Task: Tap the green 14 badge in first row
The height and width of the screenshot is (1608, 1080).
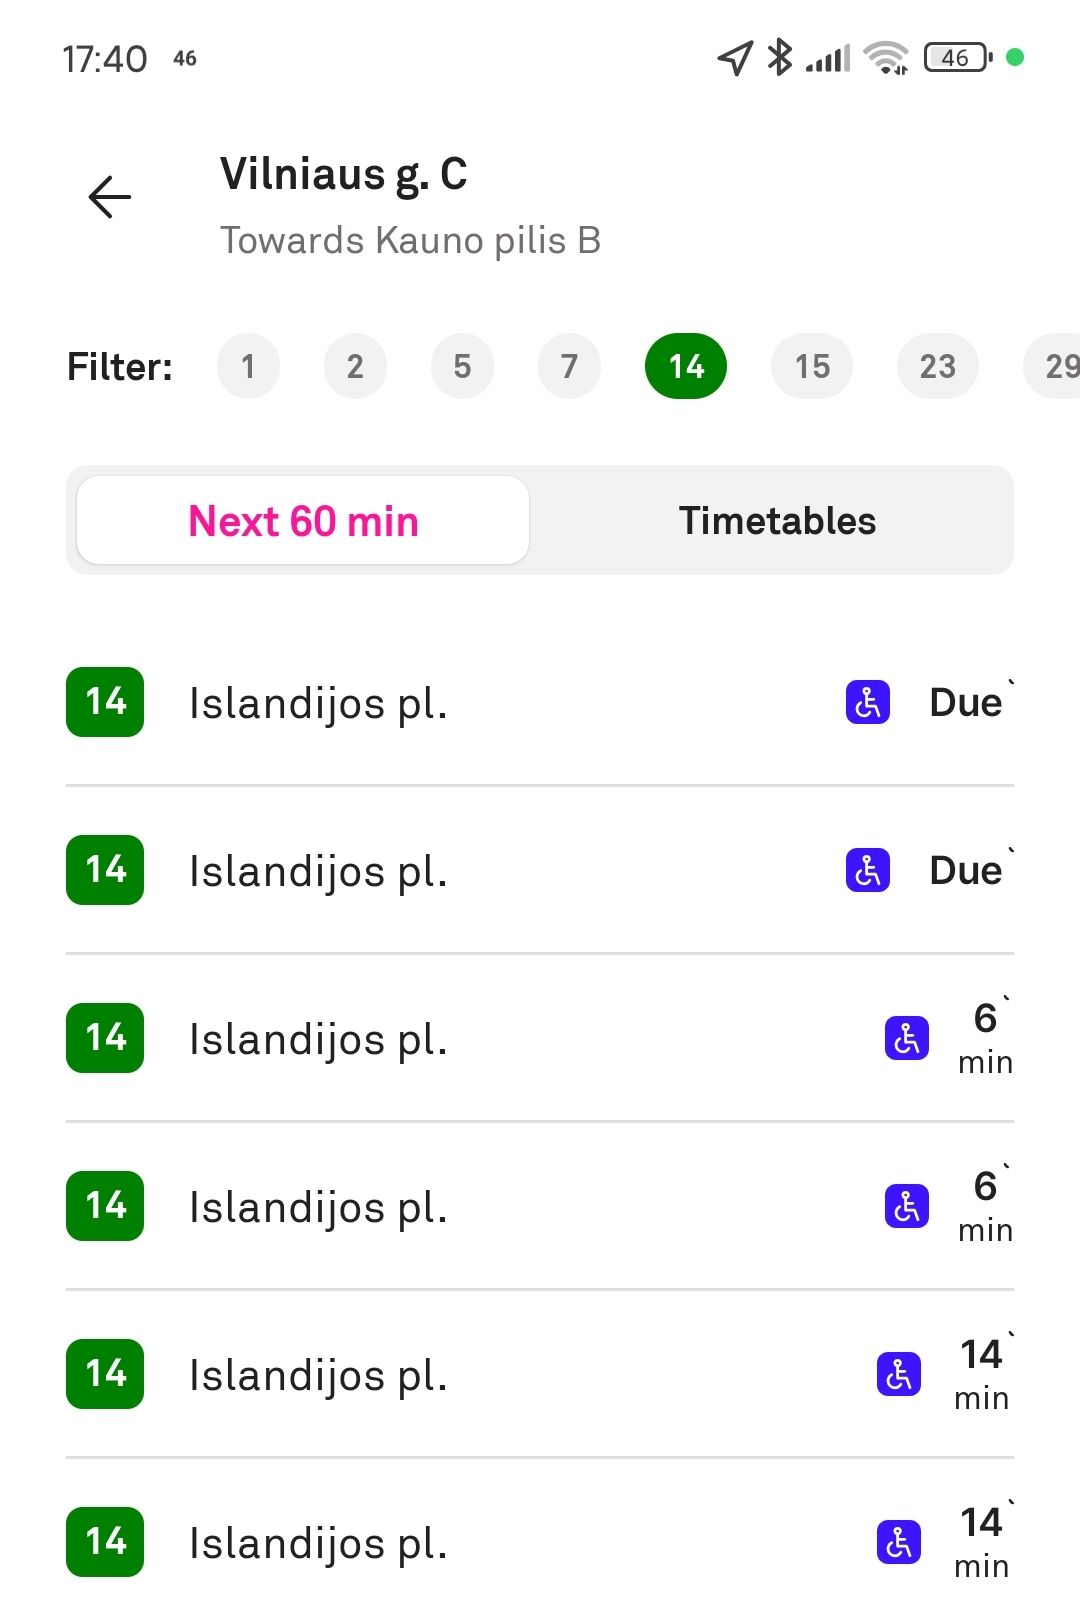Action: coord(105,702)
